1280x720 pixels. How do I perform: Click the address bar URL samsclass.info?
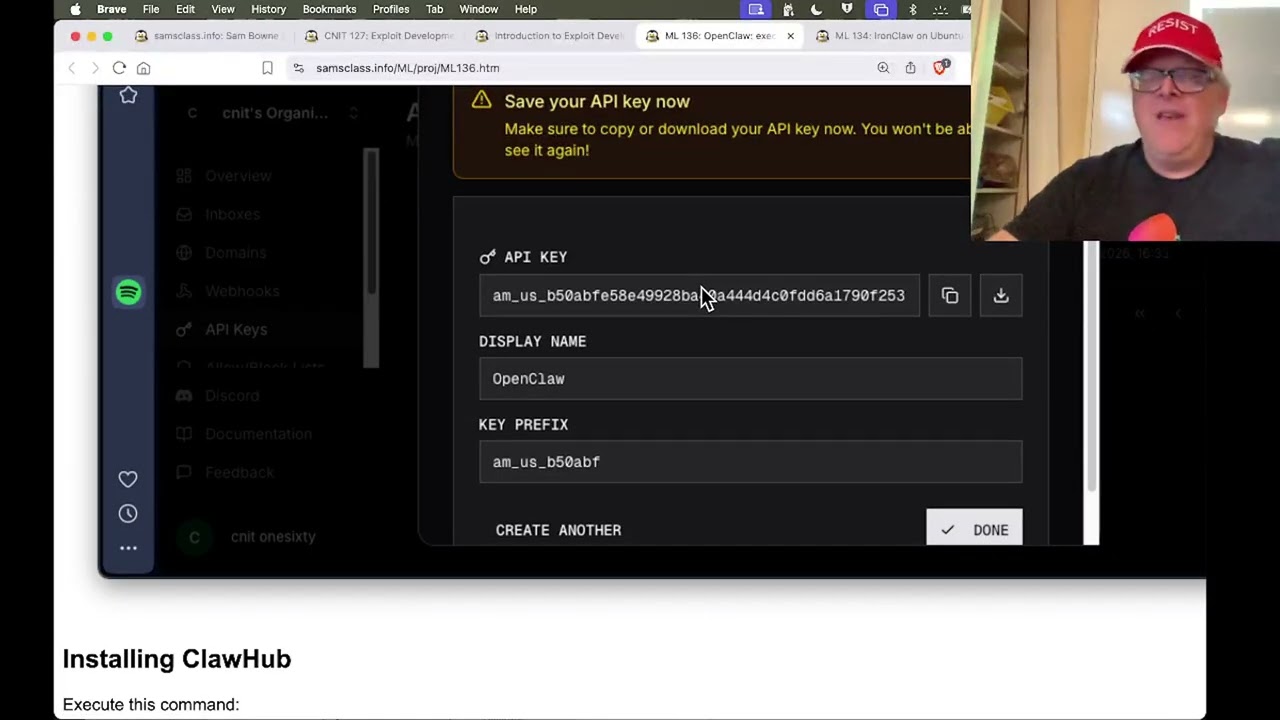tap(408, 68)
